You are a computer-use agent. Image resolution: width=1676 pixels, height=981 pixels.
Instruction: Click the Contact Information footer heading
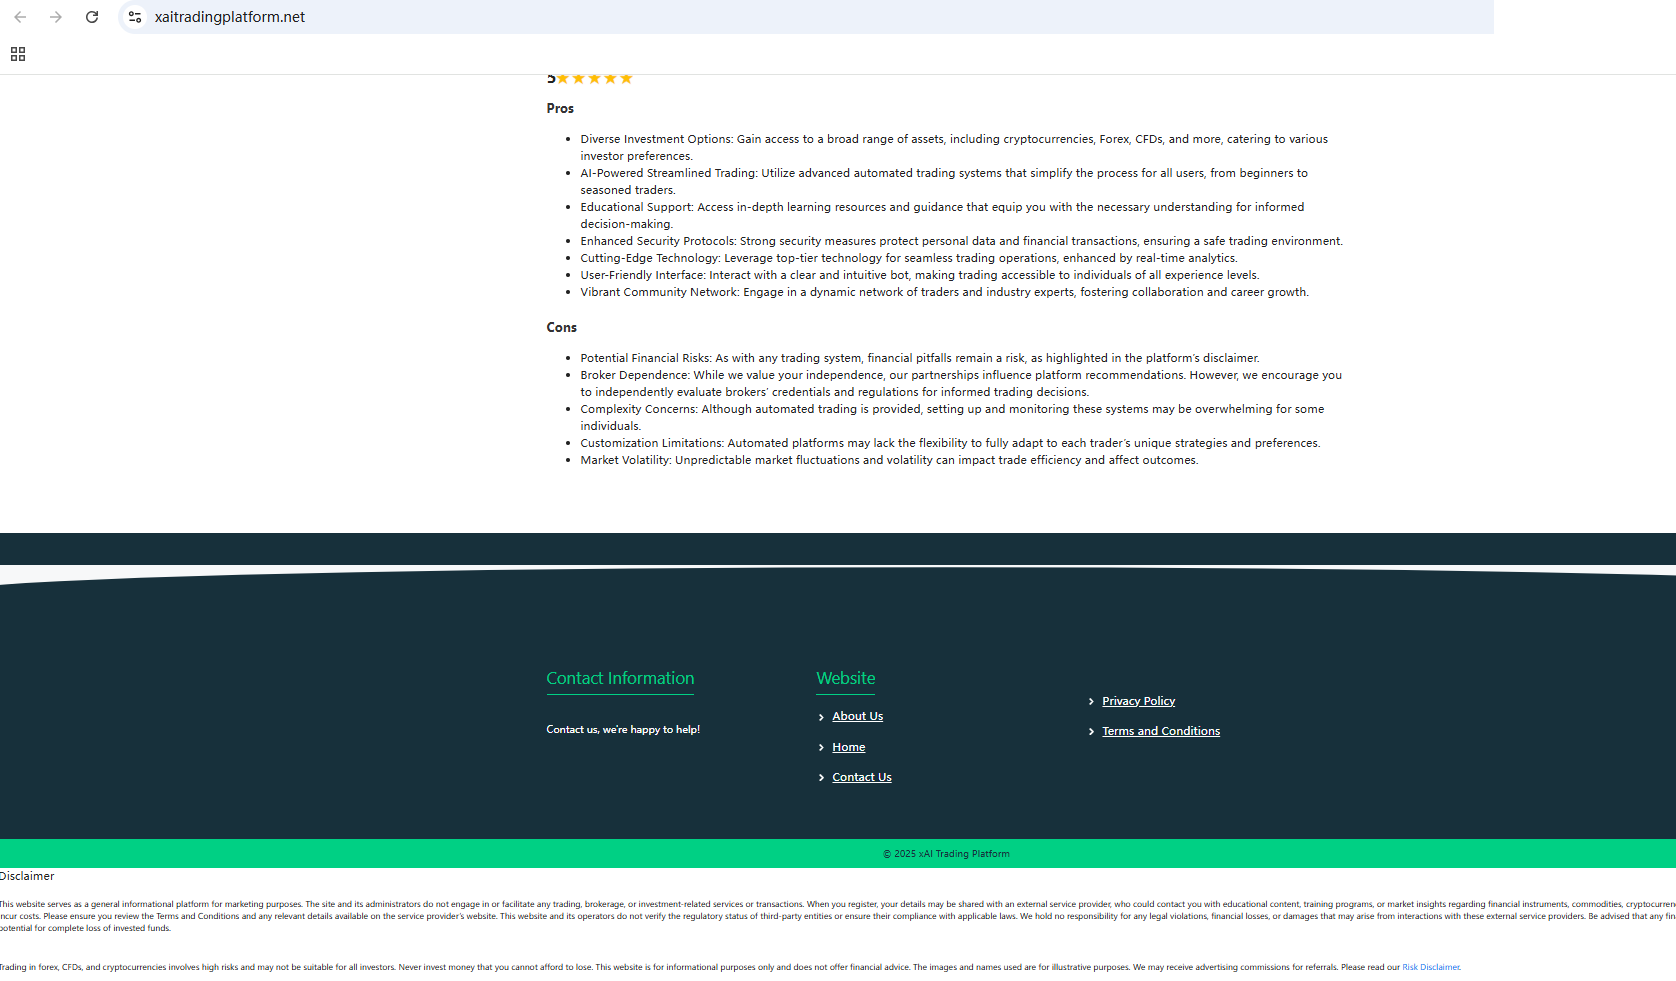click(x=620, y=678)
